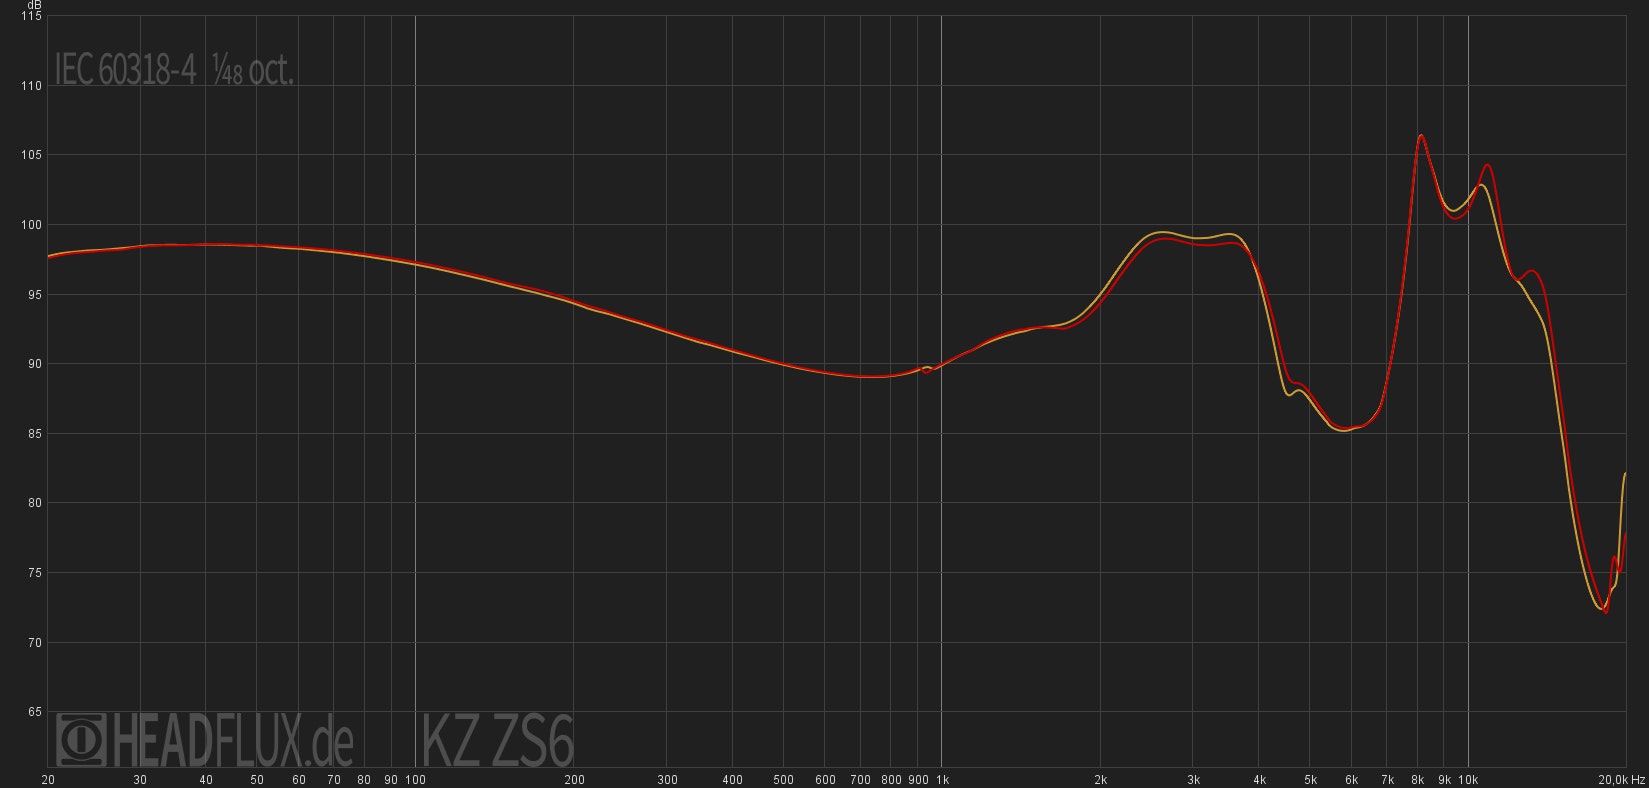Click the IEC 60318-4 standard label

point(125,70)
